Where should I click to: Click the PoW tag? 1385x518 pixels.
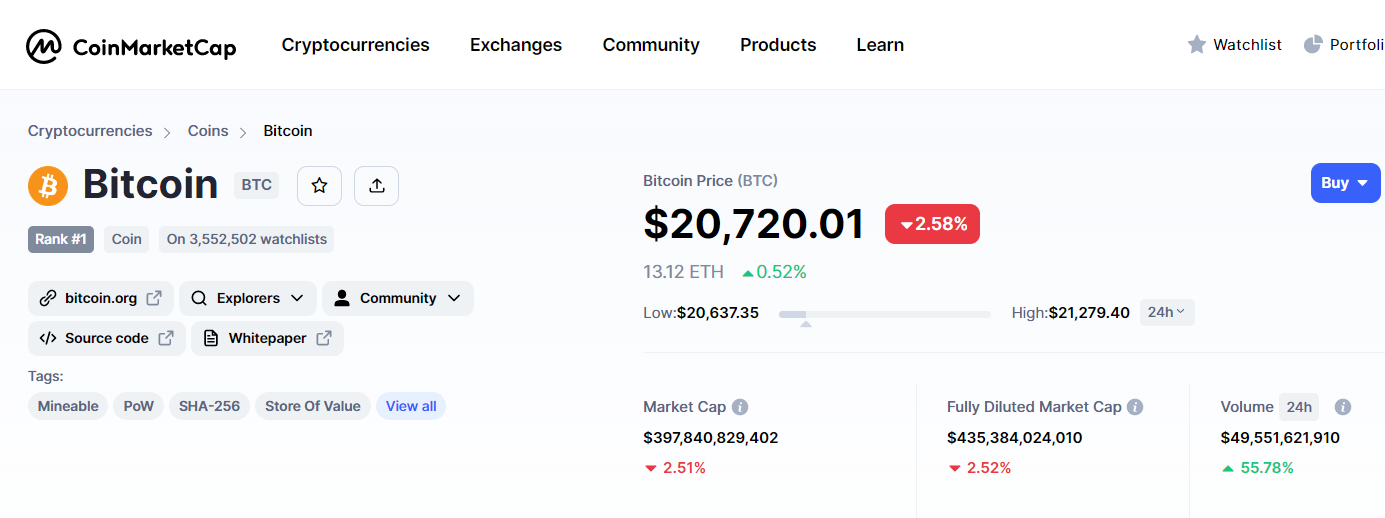point(139,406)
